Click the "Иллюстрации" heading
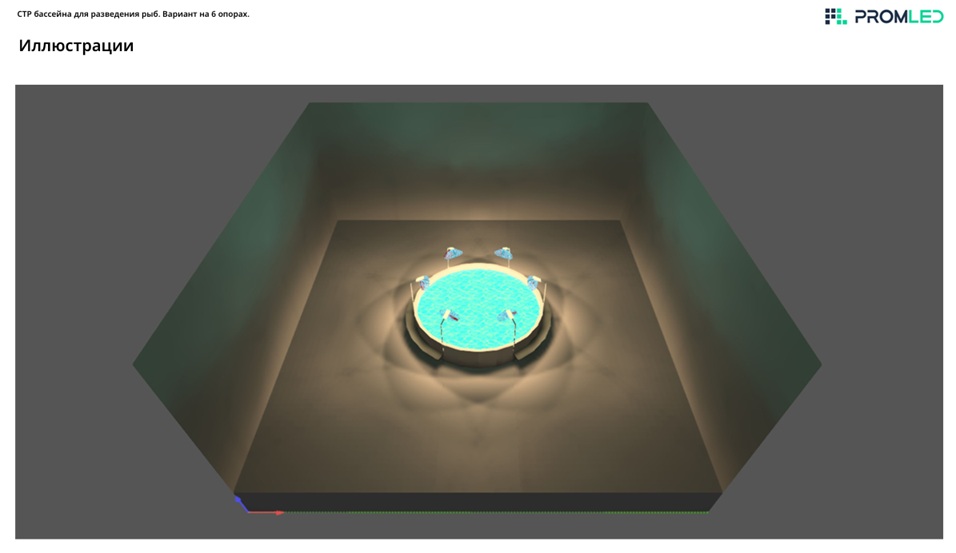Screen dimensions: 956x553 pyautogui.click(x=76, y=46)
